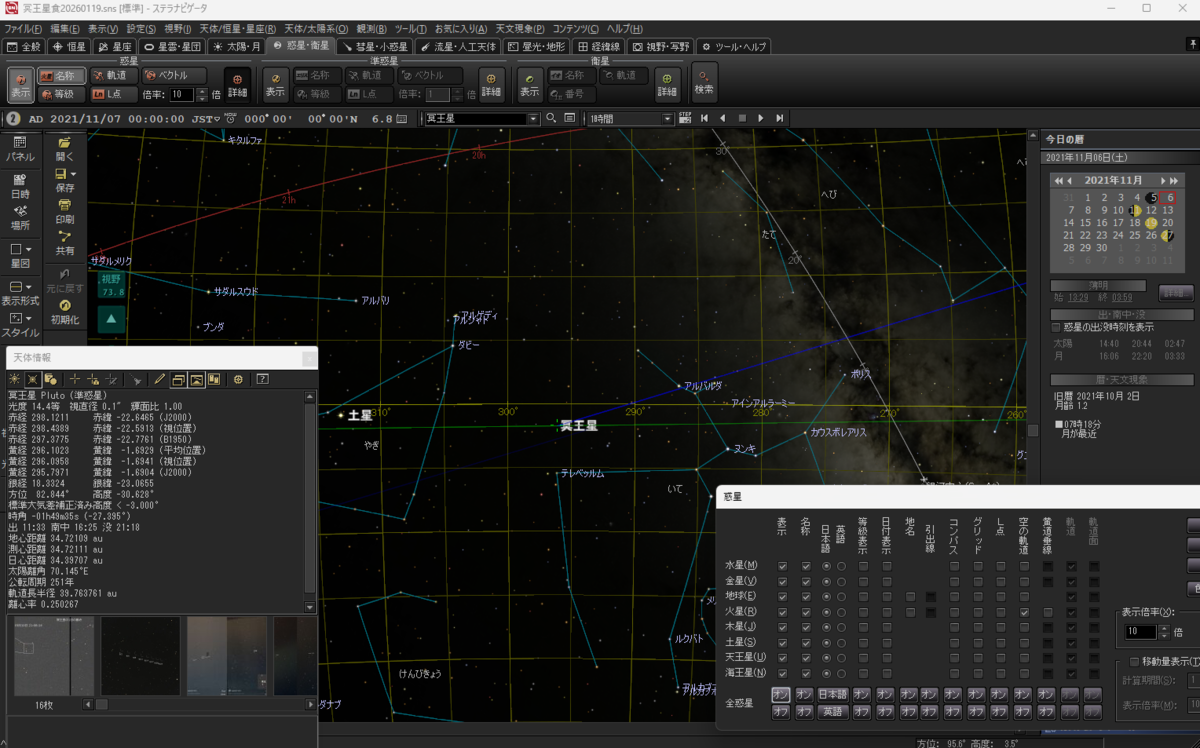
Task: Click the 開く open file icon
Action: pyautogui.click(x=64, y=149)
